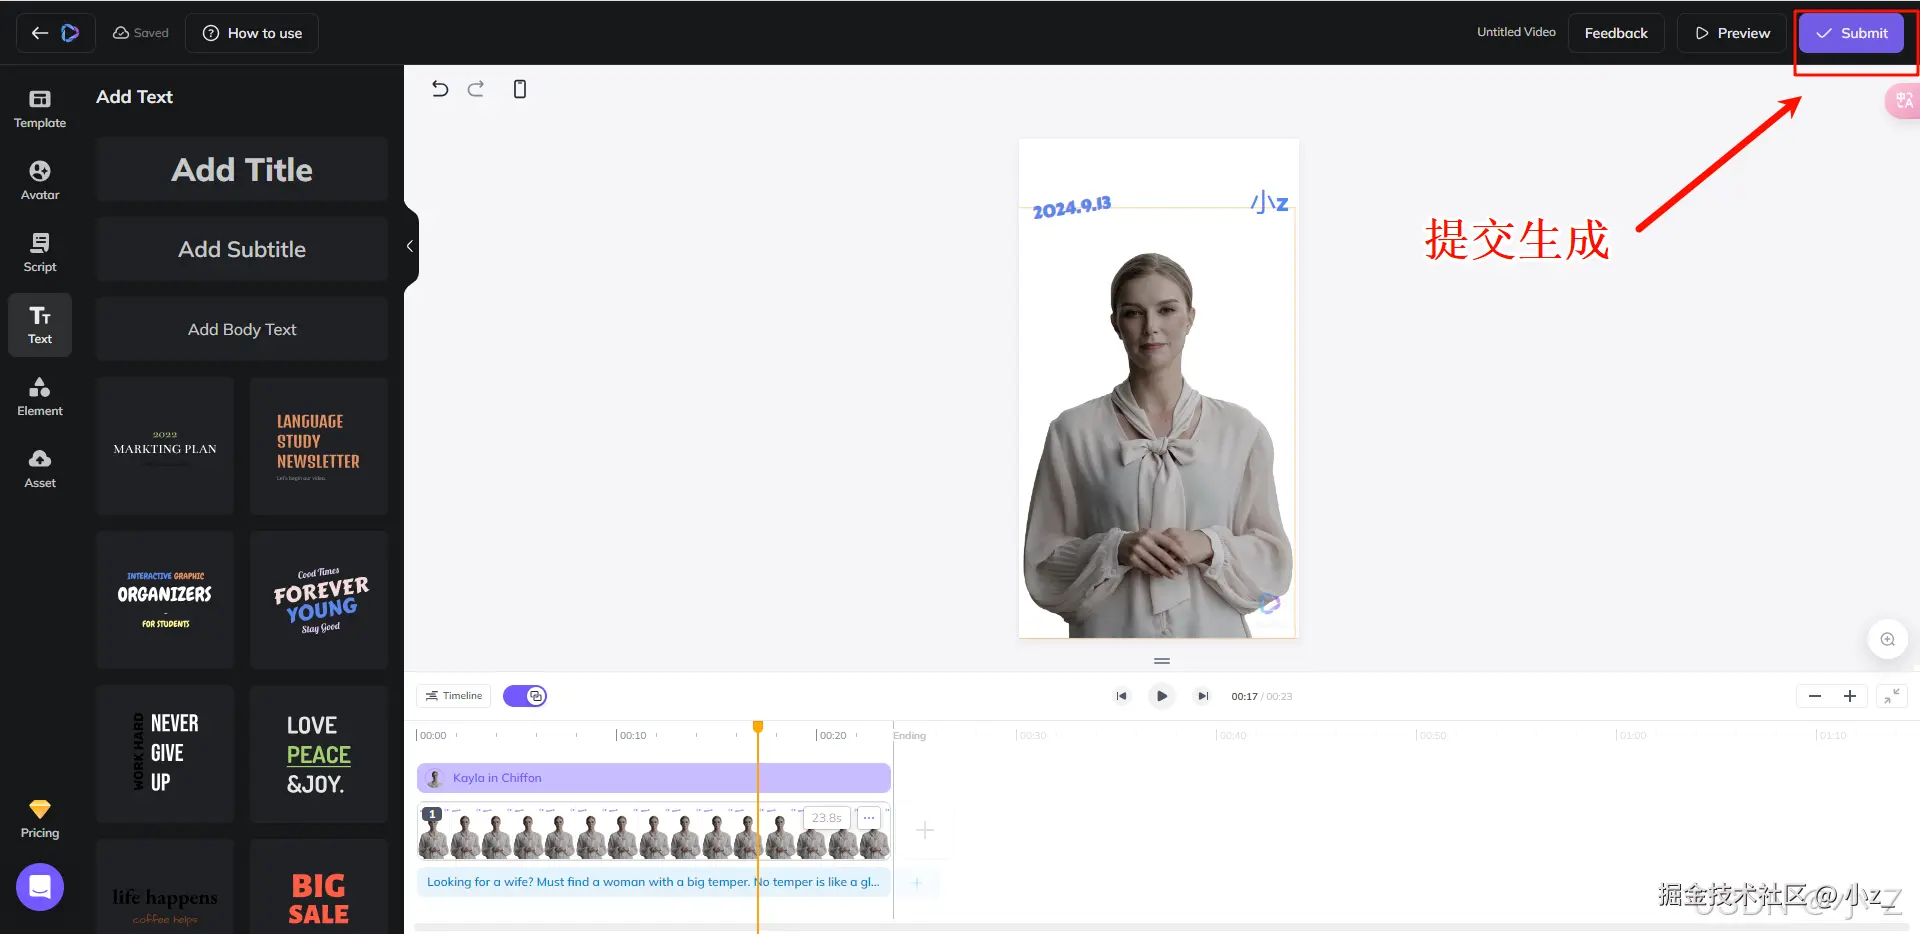Open the Element panel

pos(40,397)
